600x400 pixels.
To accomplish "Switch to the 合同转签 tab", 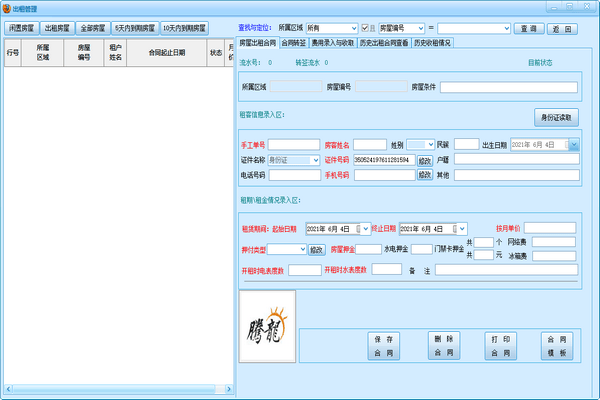I will [294, 43].
